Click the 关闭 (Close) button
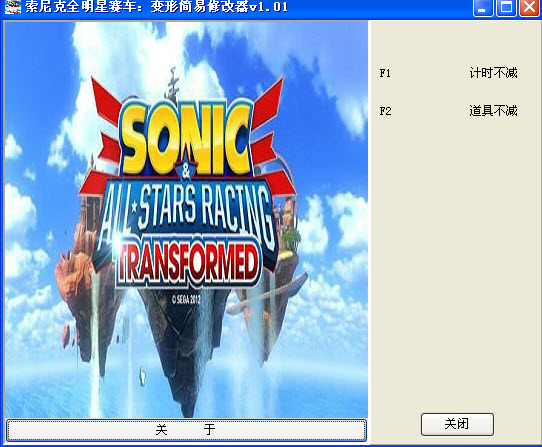 pos(457,424)
